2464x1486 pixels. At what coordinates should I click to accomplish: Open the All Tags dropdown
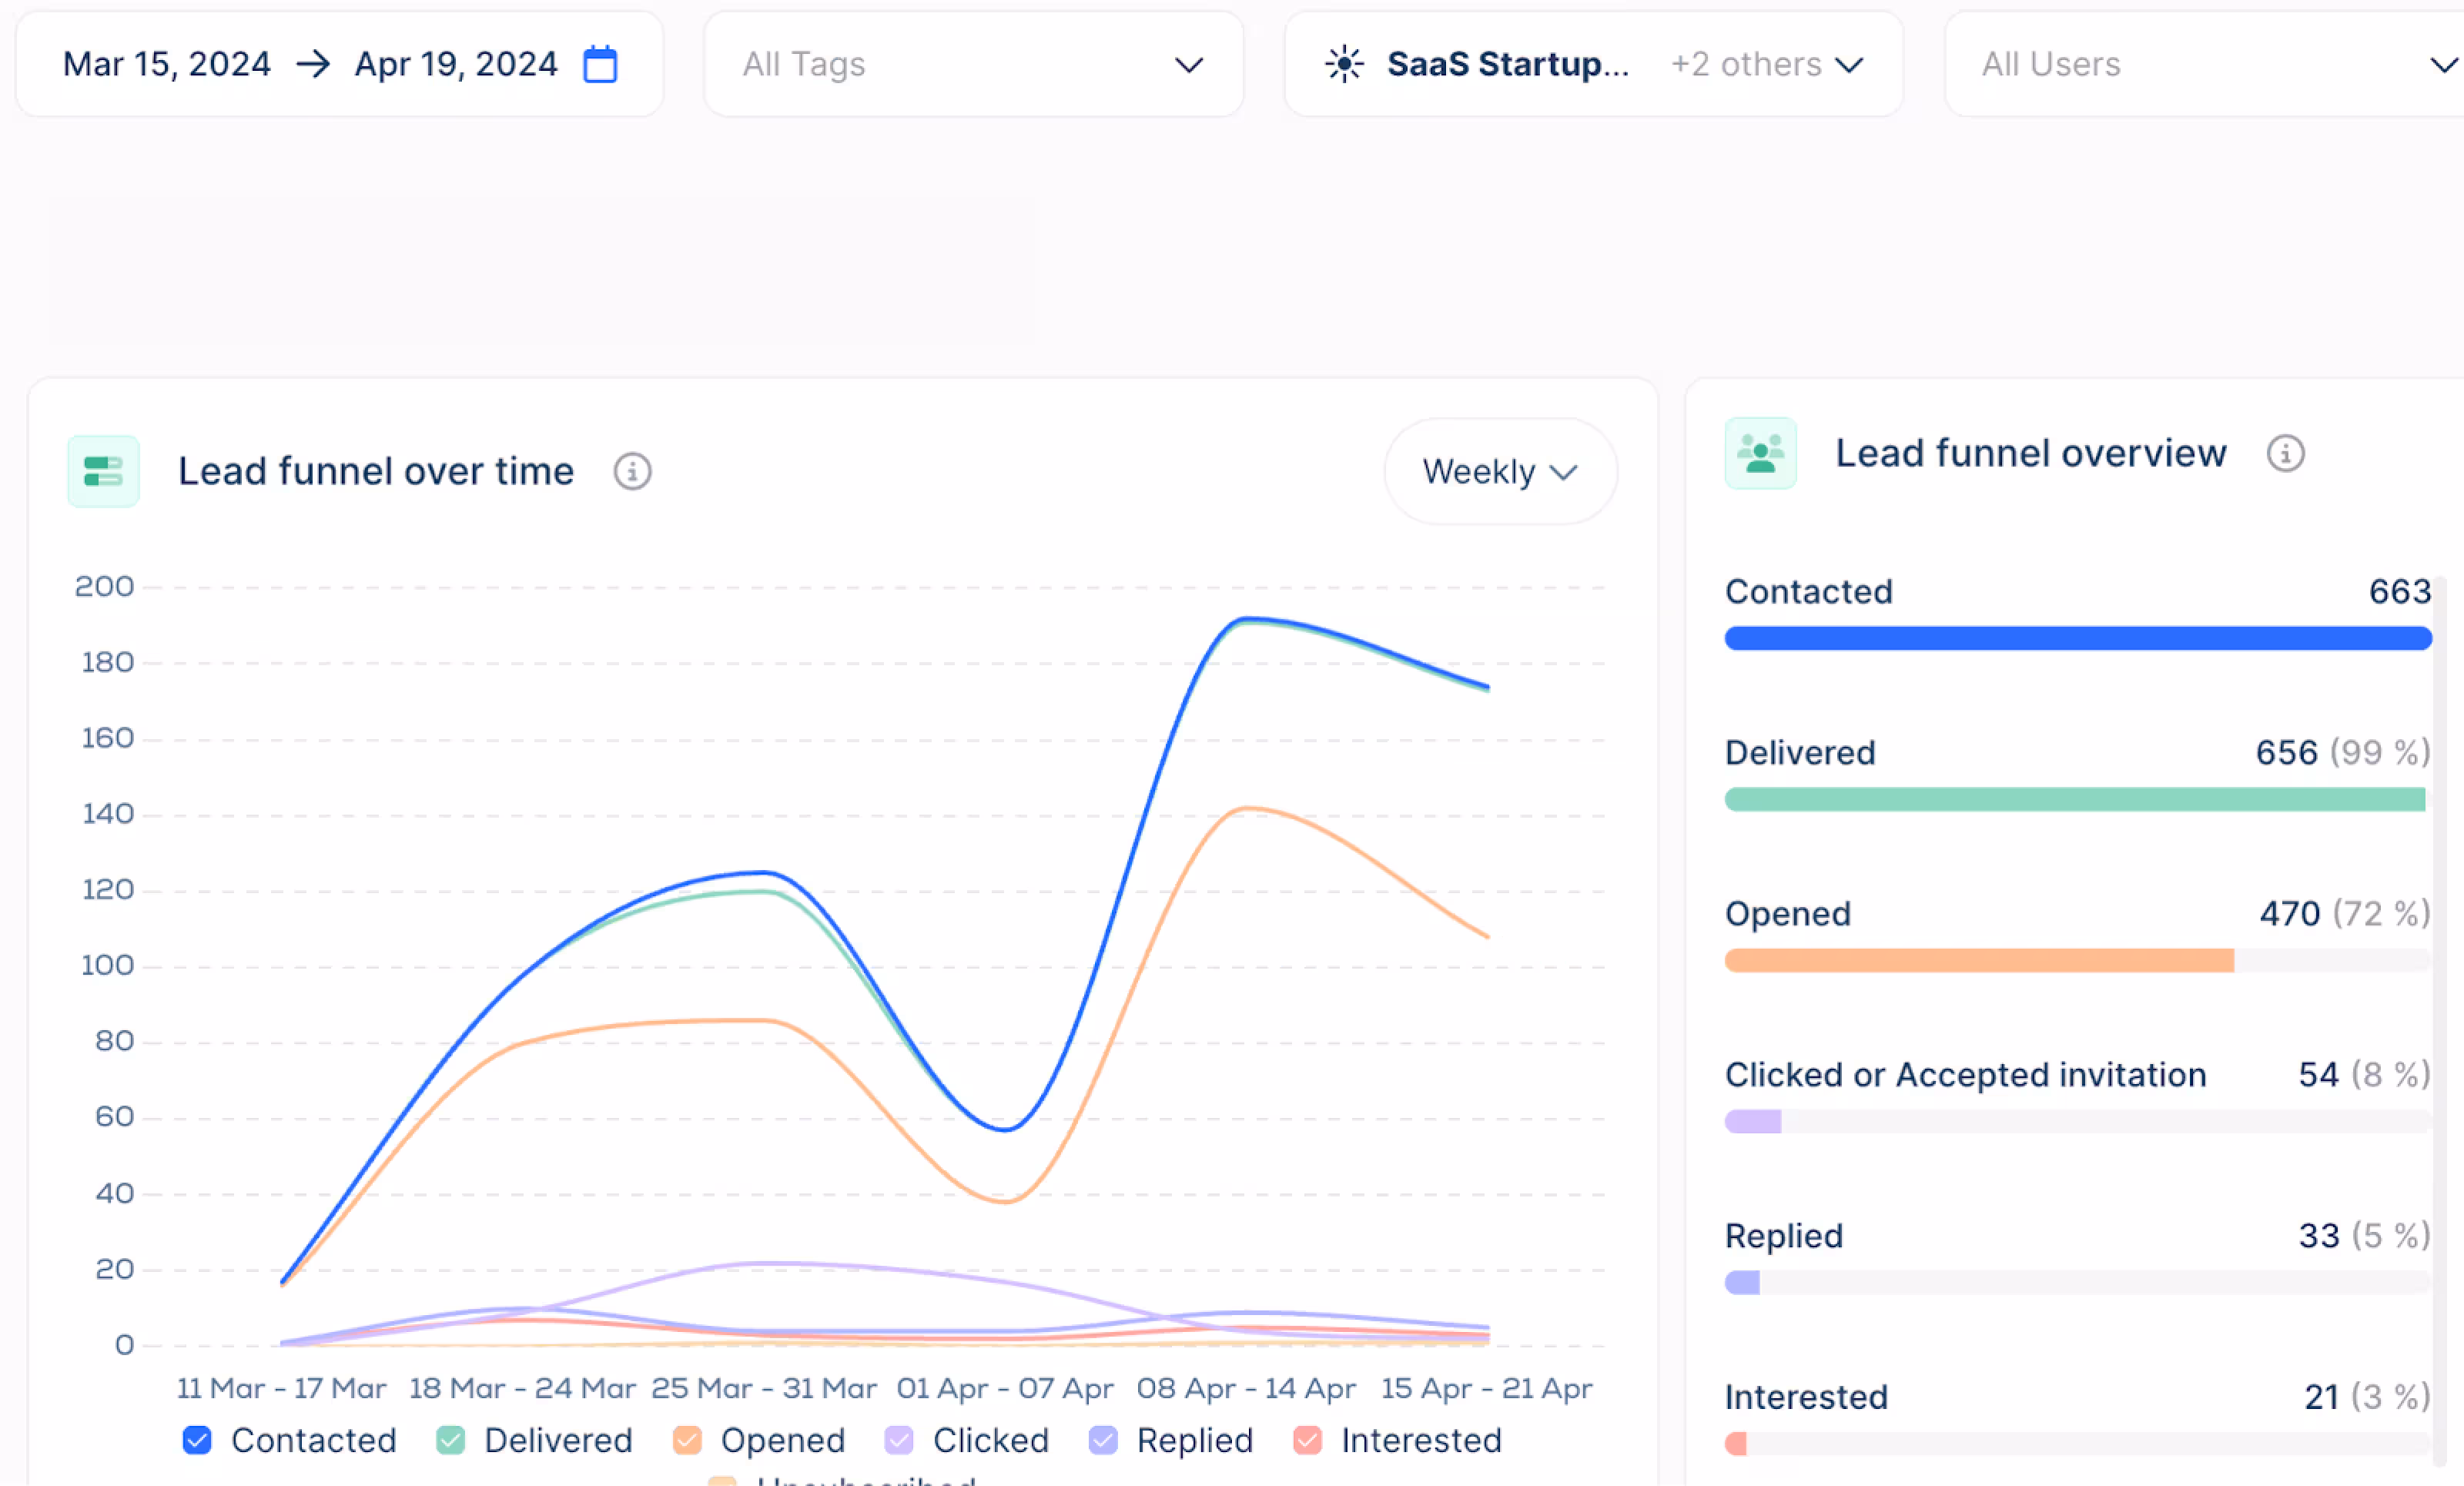click(x=972, y=65)
